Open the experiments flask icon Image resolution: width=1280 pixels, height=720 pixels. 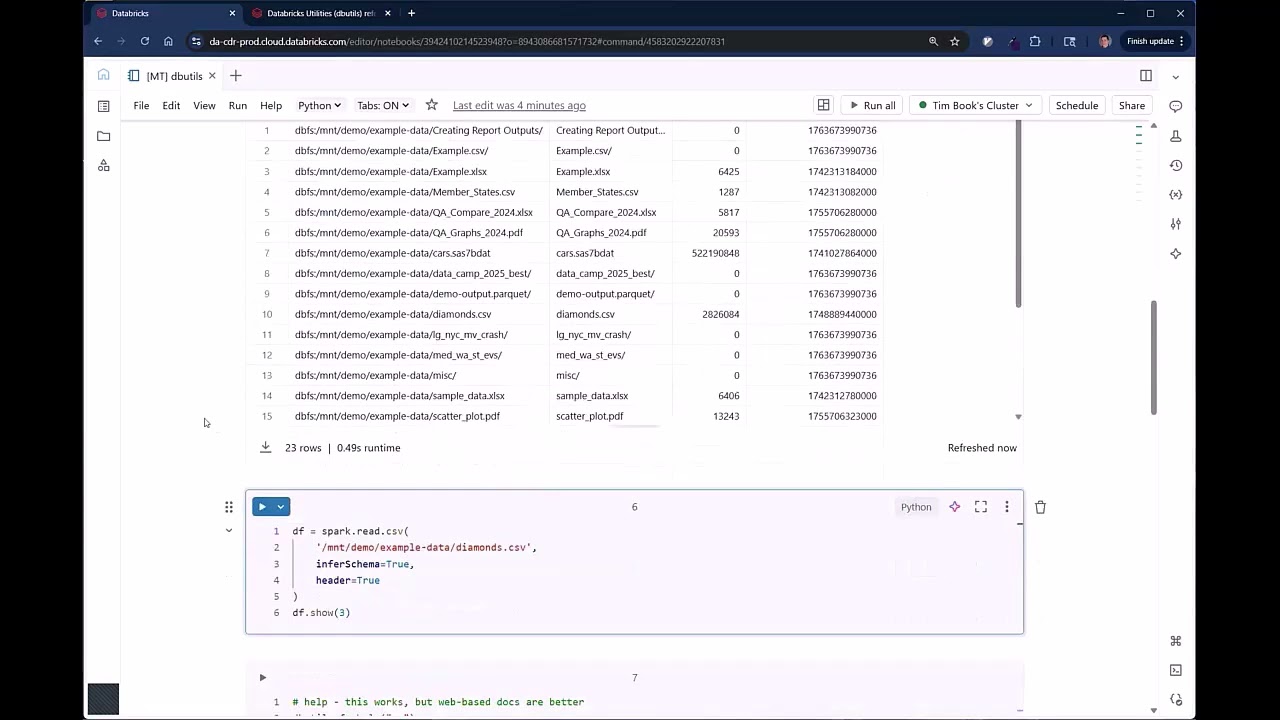(1176, 136)
